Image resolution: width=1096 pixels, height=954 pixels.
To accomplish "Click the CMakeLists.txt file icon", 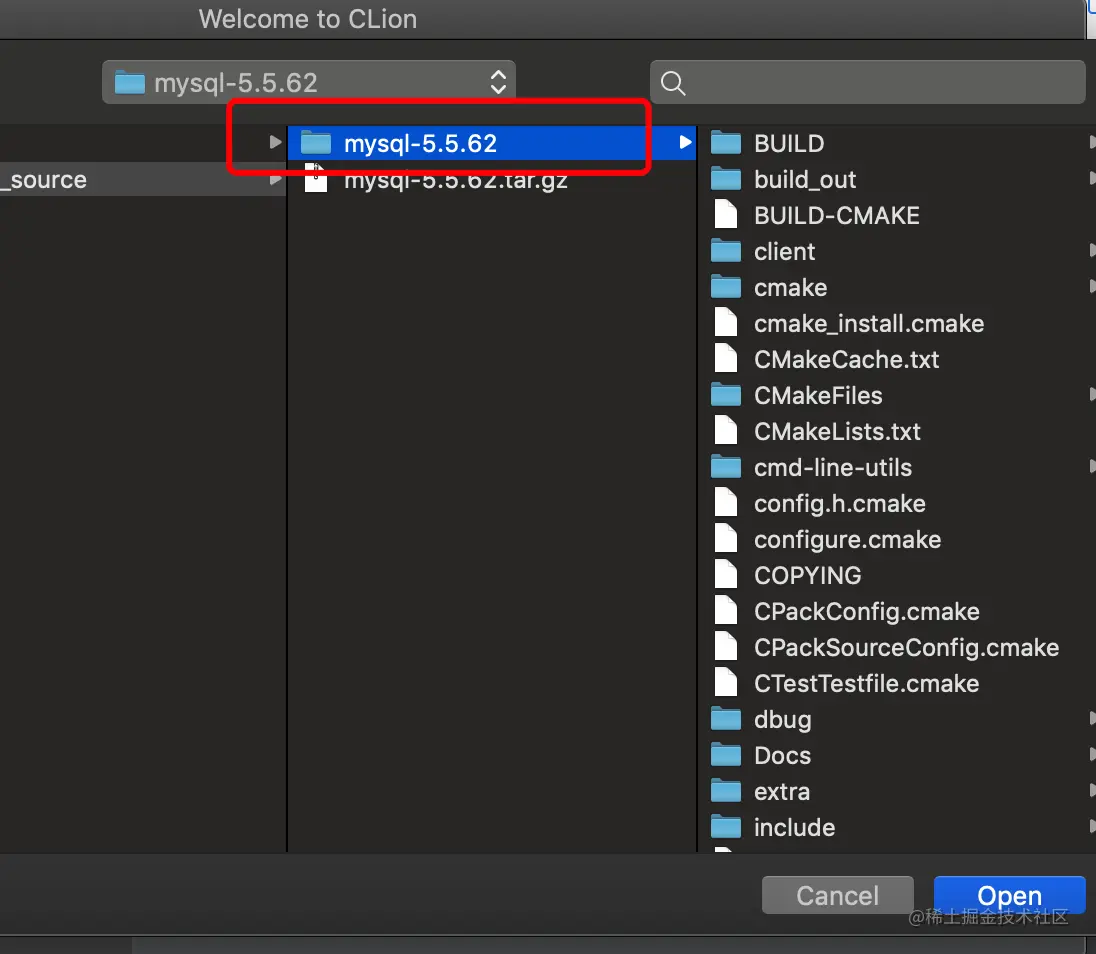I will [x=726, y=431].
